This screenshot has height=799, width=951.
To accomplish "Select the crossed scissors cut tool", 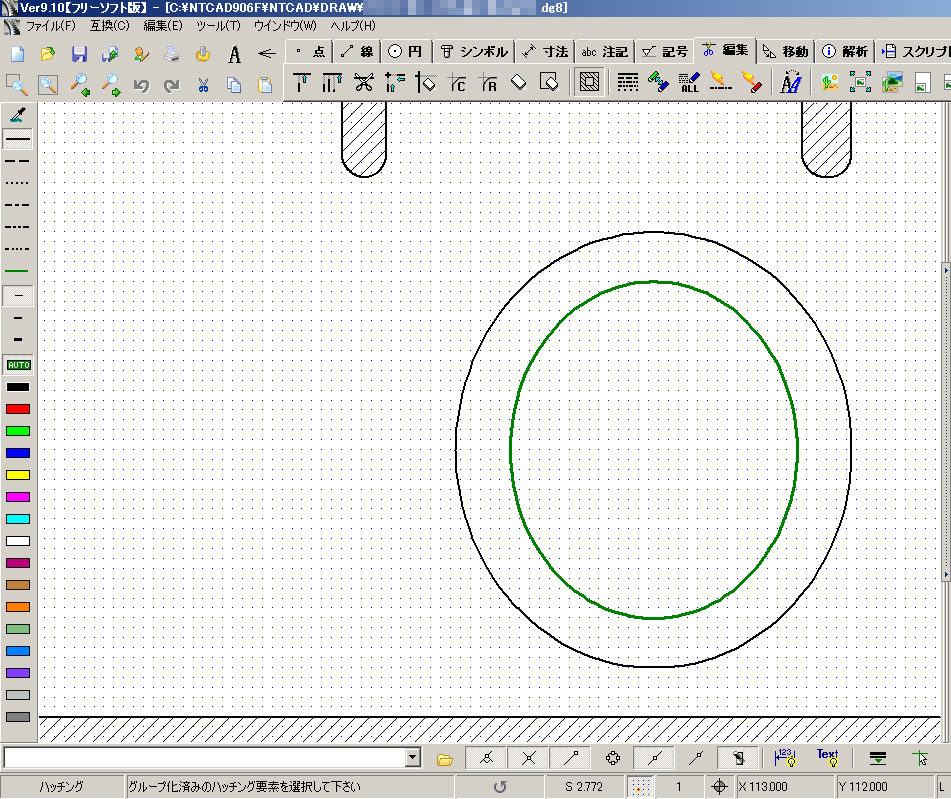I will pos(363,82).
